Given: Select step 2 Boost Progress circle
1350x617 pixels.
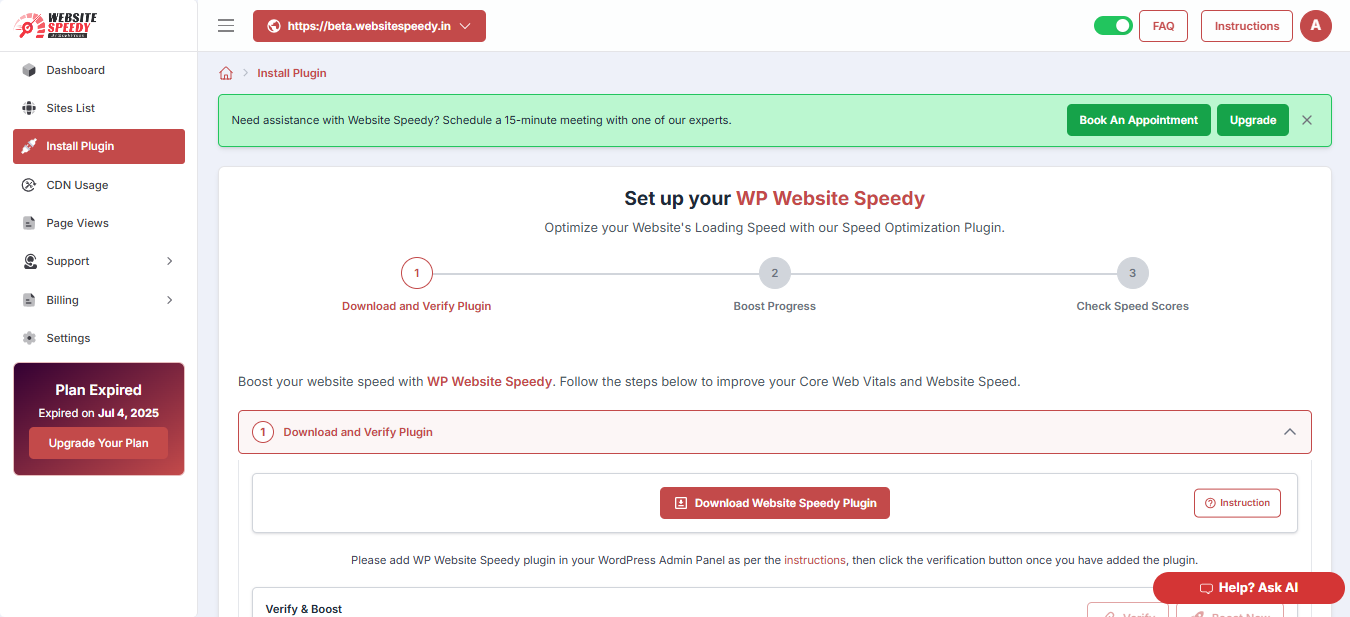Looking at the screenshot, I should click(x=775, y=273).
